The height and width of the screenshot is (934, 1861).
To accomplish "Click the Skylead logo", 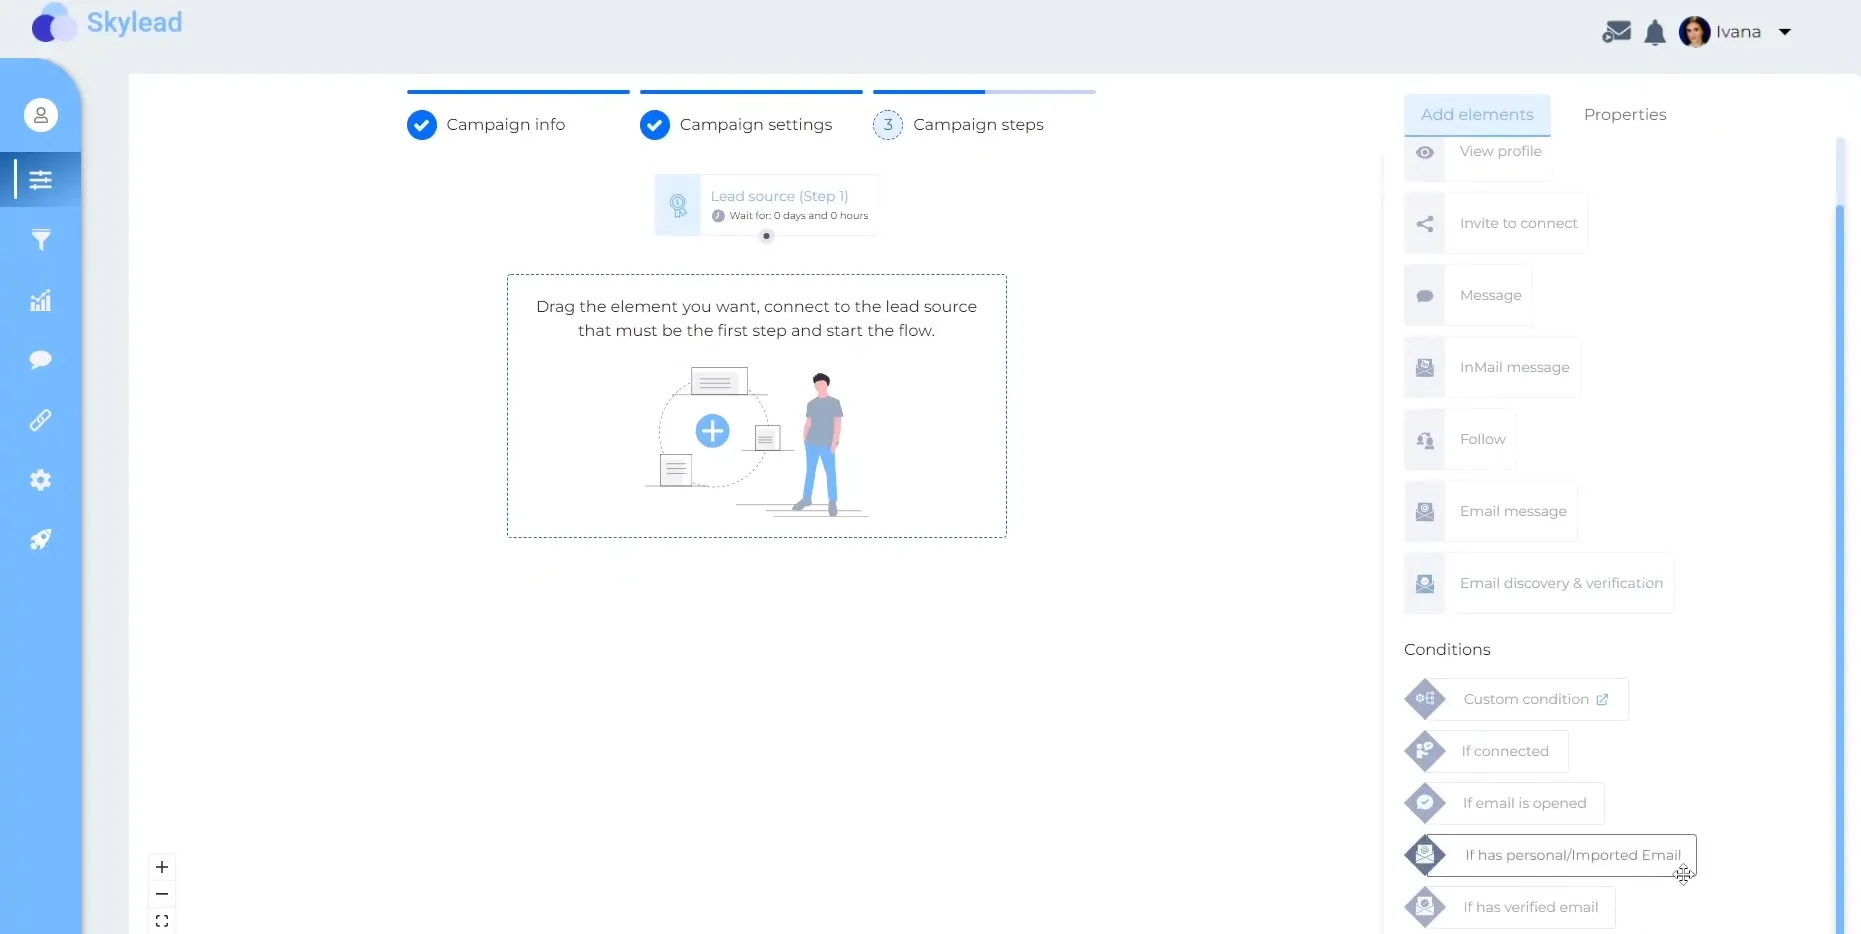I will 107,23.
